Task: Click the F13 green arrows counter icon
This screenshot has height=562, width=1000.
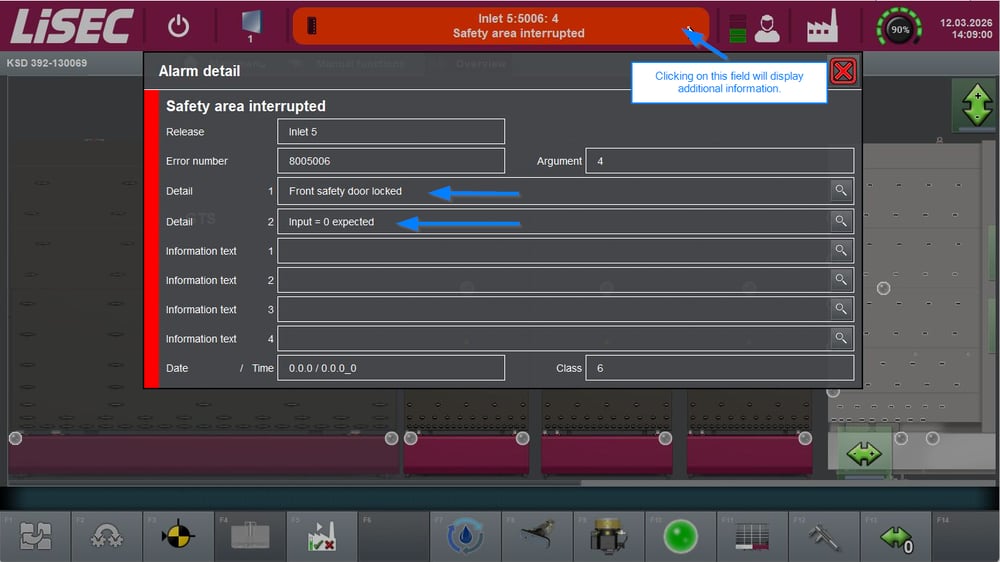Action: tap(896, 538)
